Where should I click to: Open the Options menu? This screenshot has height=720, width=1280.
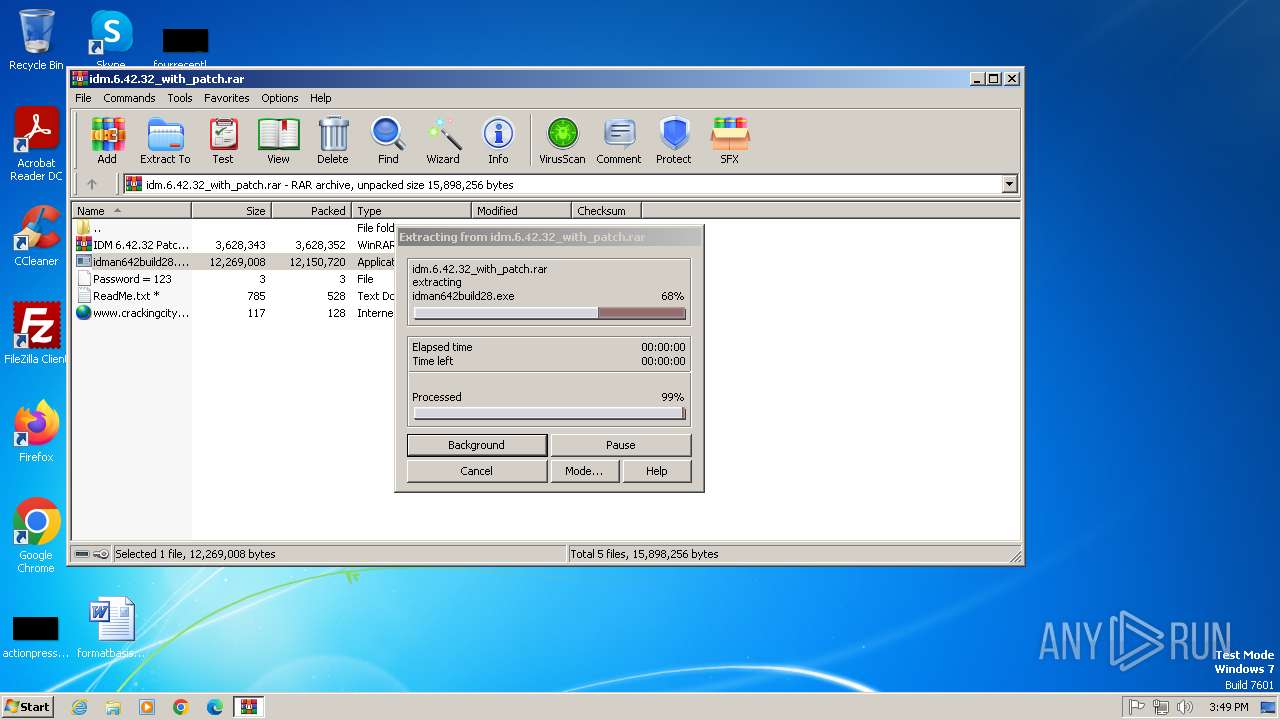[280, 98]
